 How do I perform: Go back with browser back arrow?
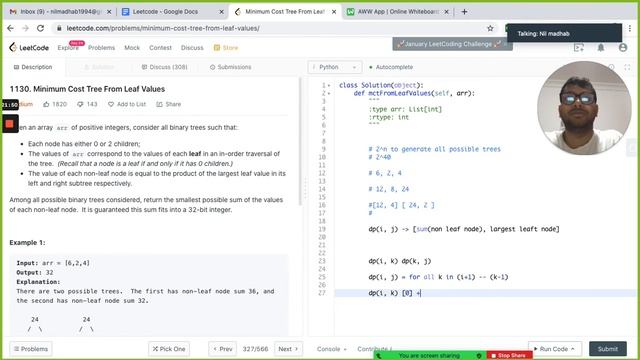point(11,28)
